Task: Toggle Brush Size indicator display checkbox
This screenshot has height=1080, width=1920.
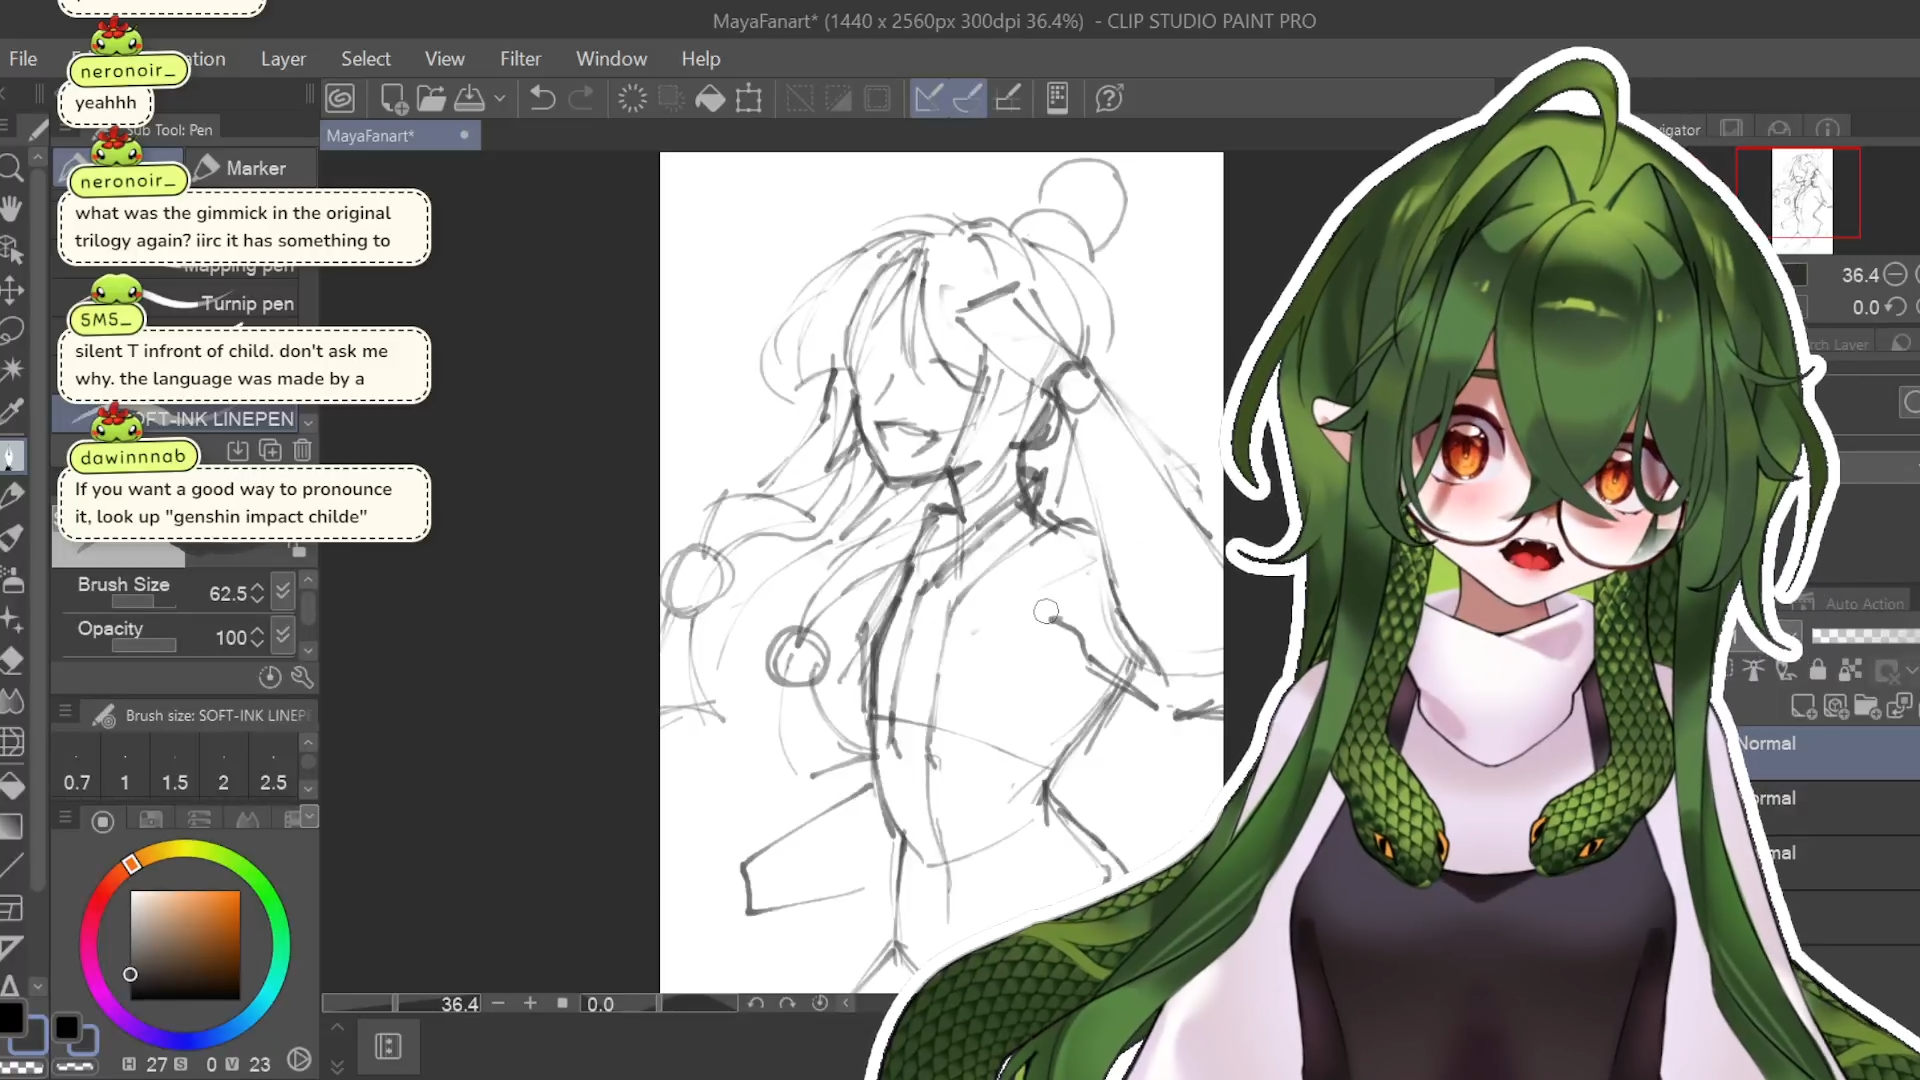Action: tap(283, 591)
